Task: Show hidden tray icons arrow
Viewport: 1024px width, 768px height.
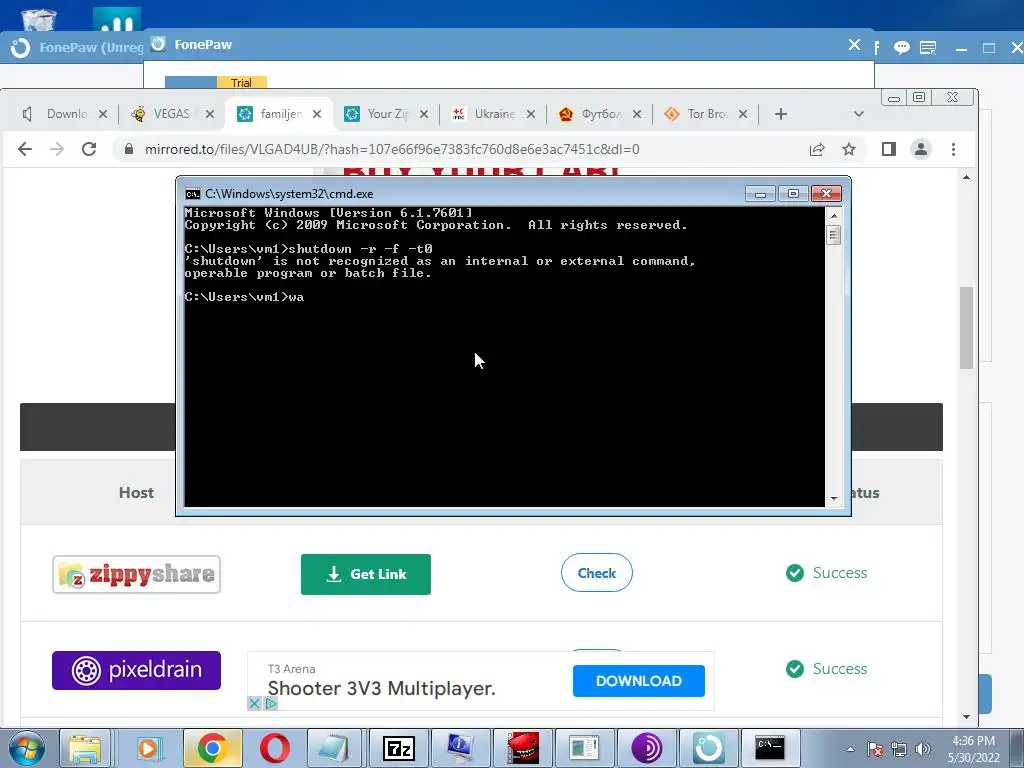Action: (850, 749)
